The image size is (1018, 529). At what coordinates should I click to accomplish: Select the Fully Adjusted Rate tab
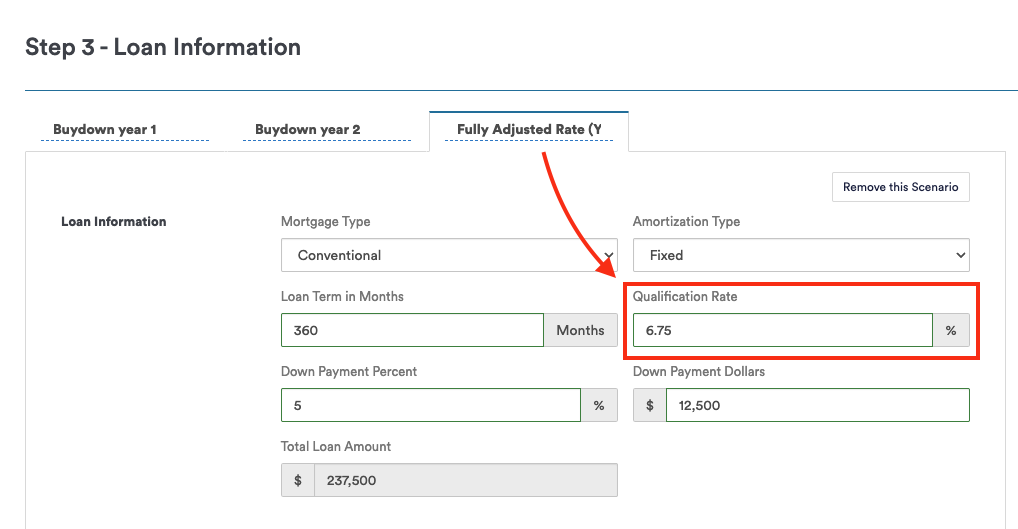(x=529, y=130)
